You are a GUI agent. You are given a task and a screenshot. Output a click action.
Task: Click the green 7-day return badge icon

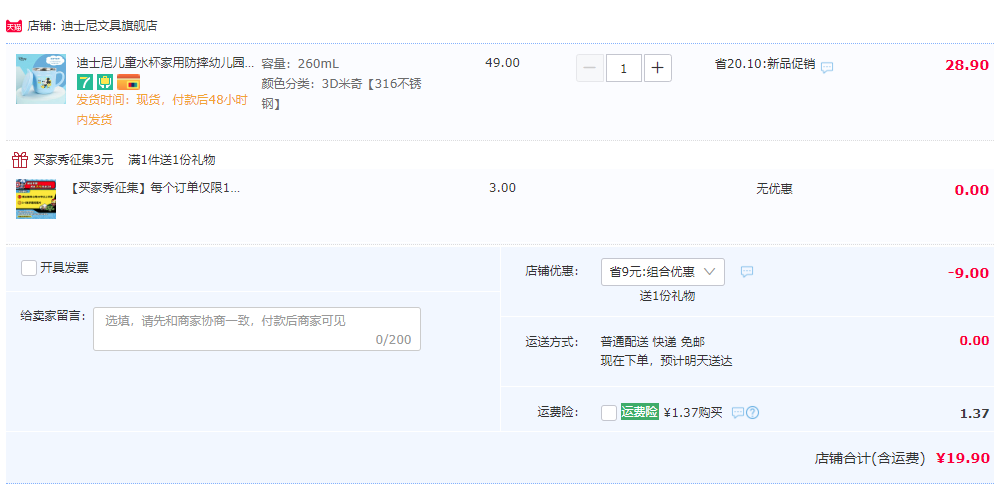coord(85,82)
